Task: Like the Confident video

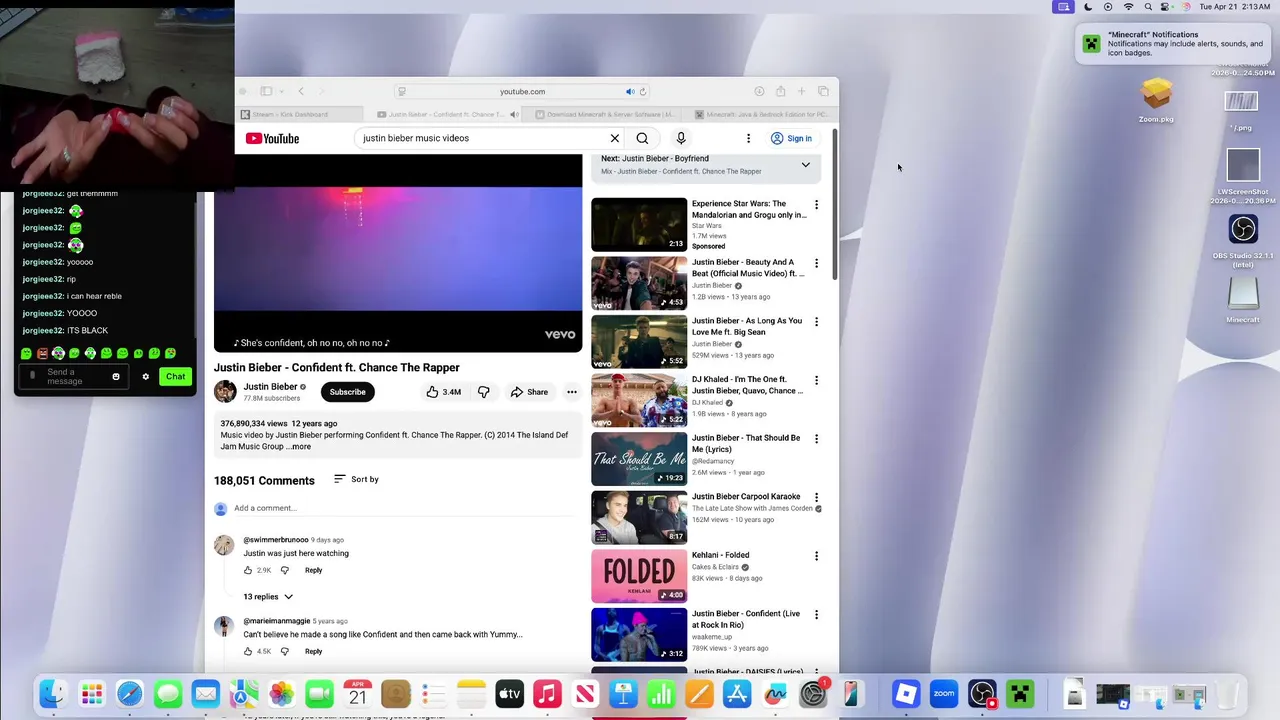Action: (x=444, y=392)
